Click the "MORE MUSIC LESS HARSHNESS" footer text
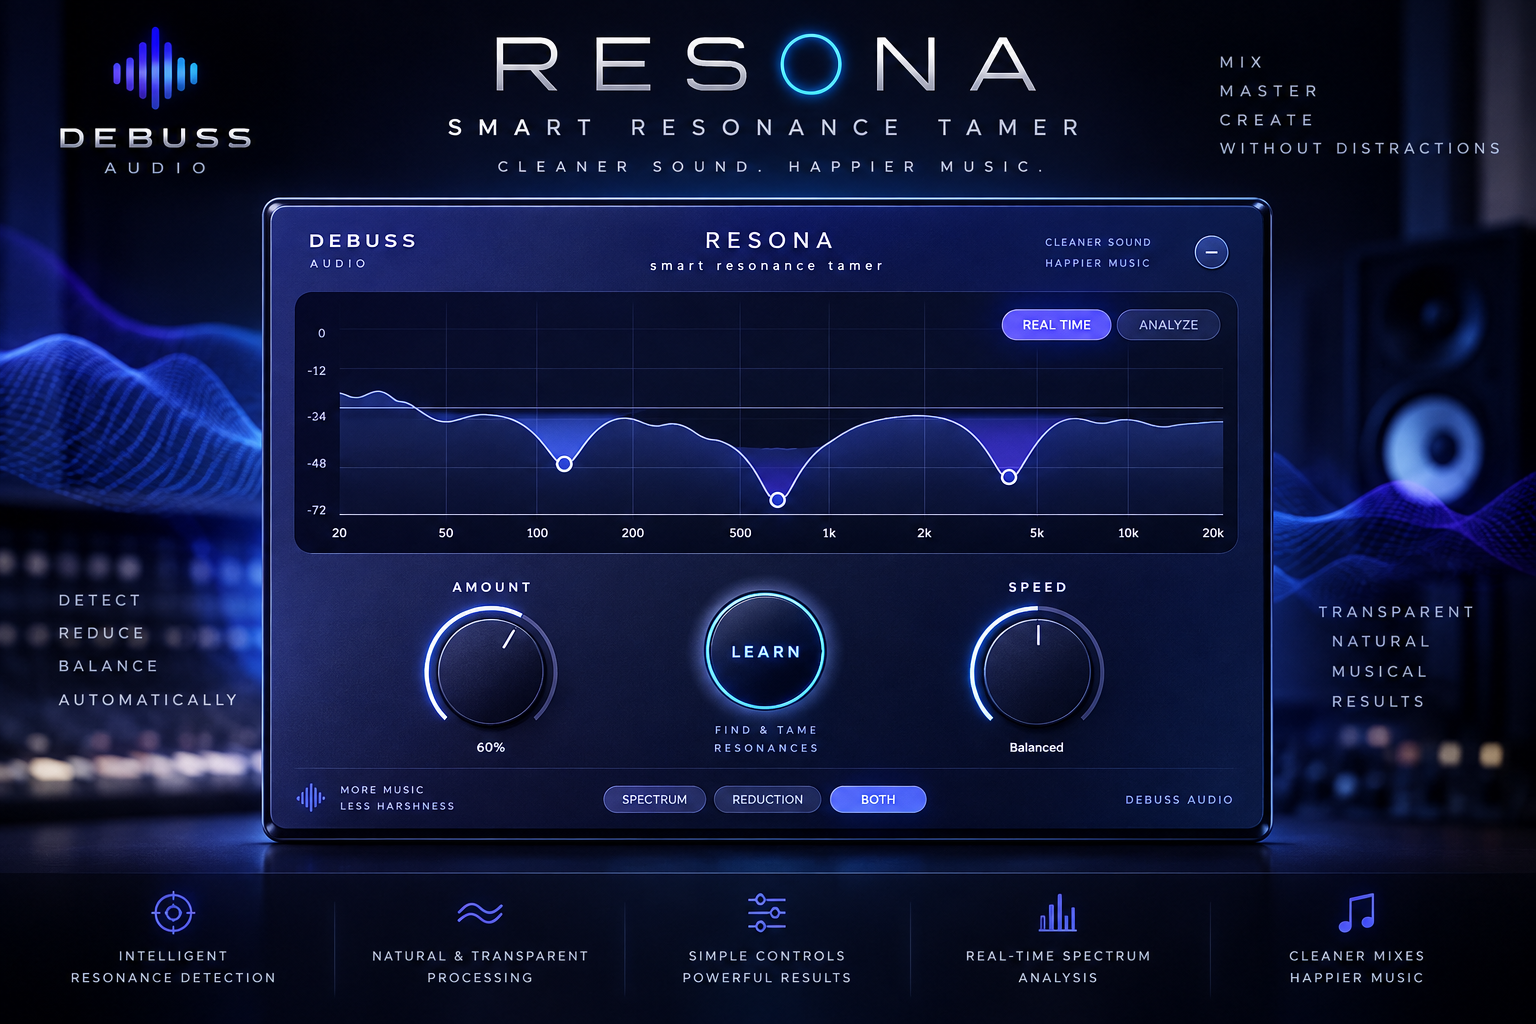 coord(397,798)
